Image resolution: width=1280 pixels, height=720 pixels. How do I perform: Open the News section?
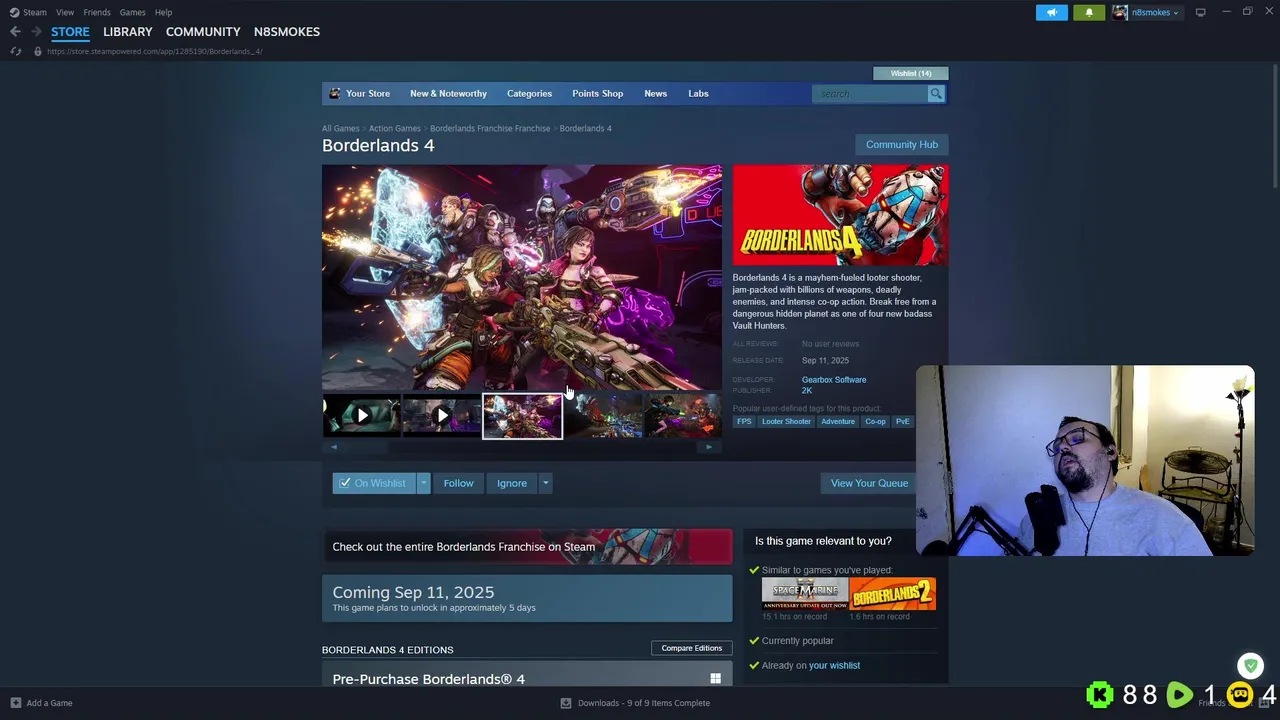coord(655,94)
